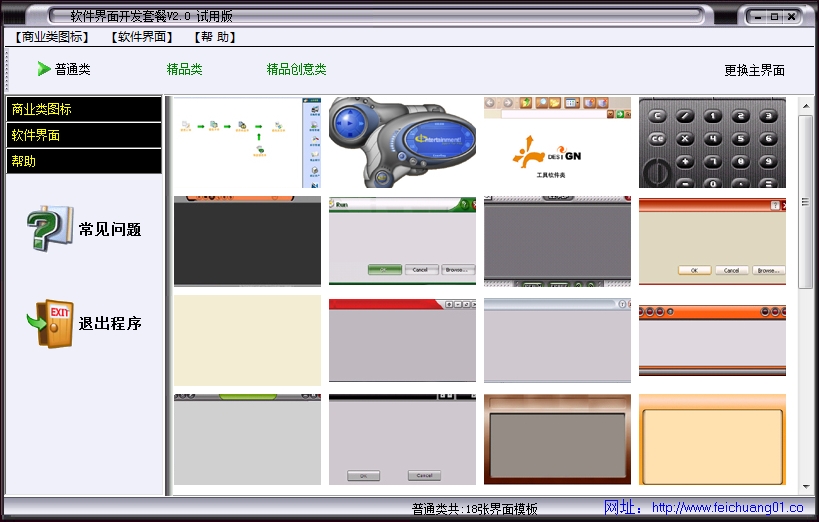Select 帮助 in the left sidebar
The height and width of the screenshot is (522, 819).
(84, 161)
